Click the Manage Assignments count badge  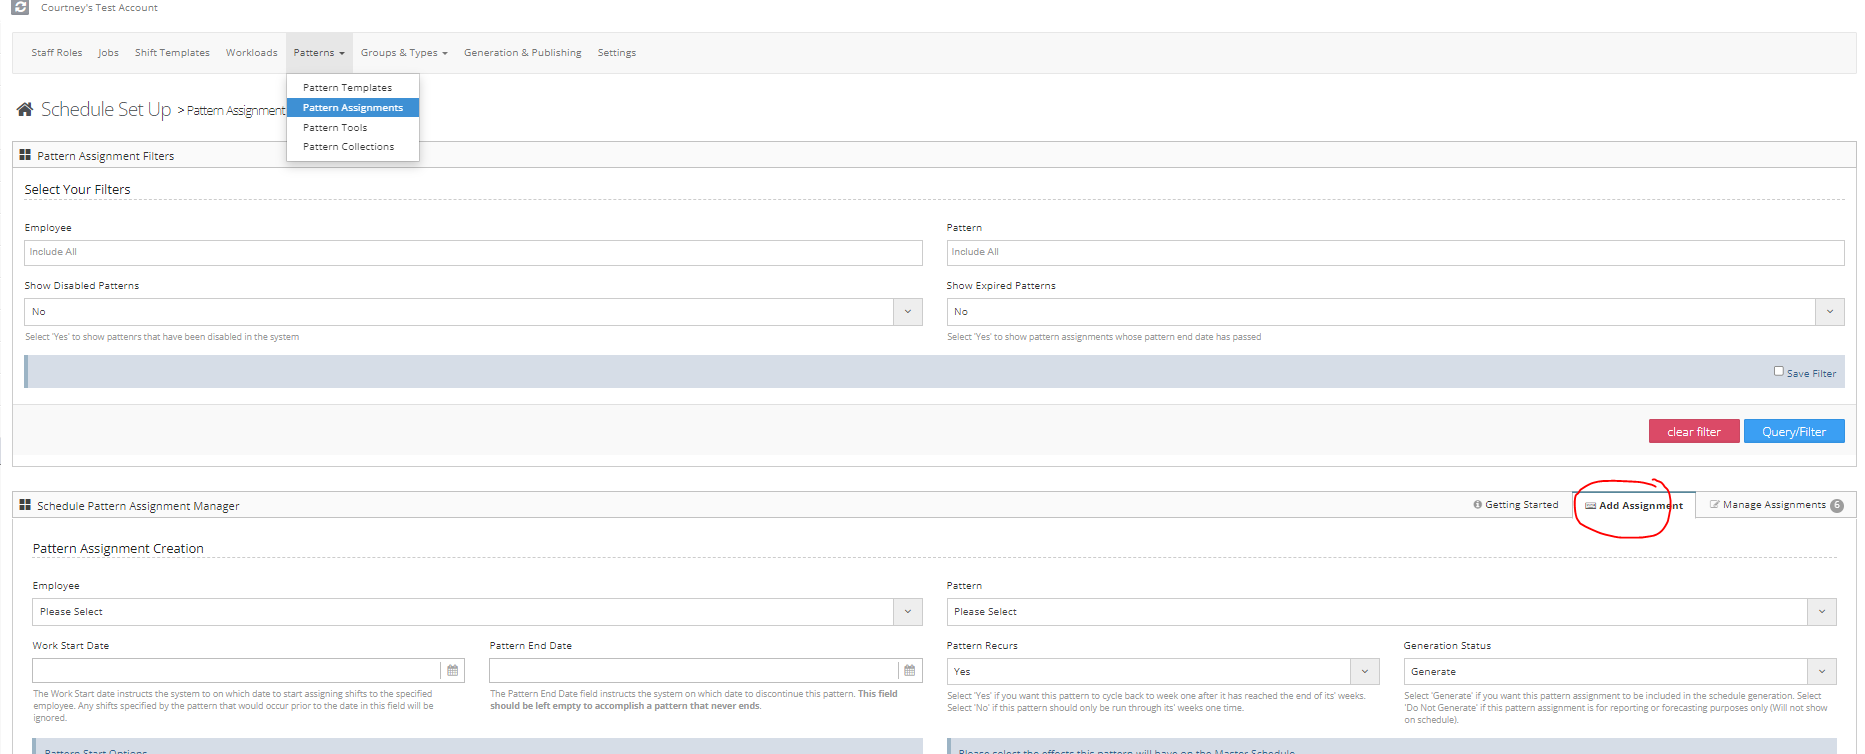(1837, 505)
